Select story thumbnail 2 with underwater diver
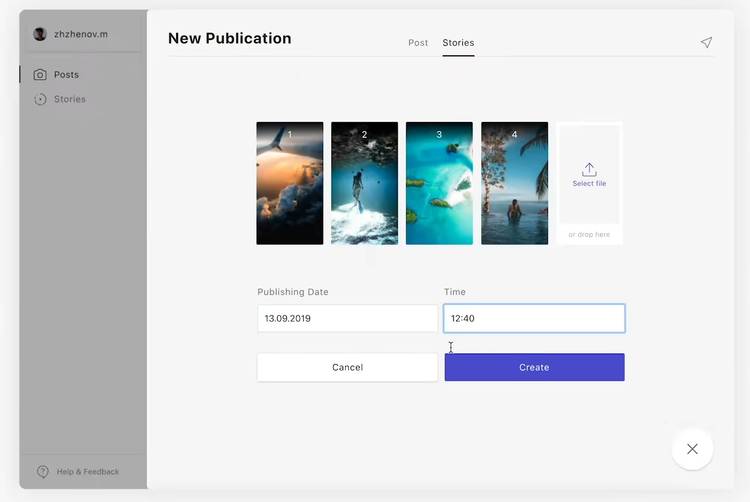Viewport: 750px width, 502px height. [364, 183]
